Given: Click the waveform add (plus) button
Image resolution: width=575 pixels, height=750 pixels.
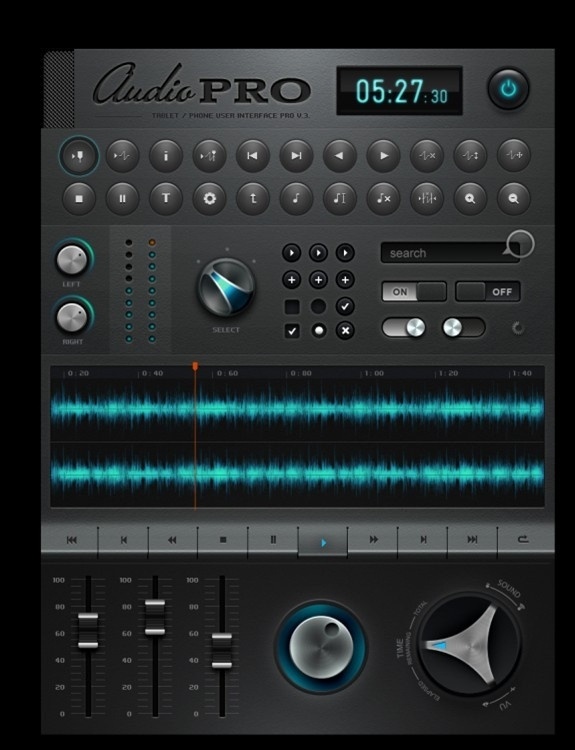Looking at the screenshot, I should (514, 156).
